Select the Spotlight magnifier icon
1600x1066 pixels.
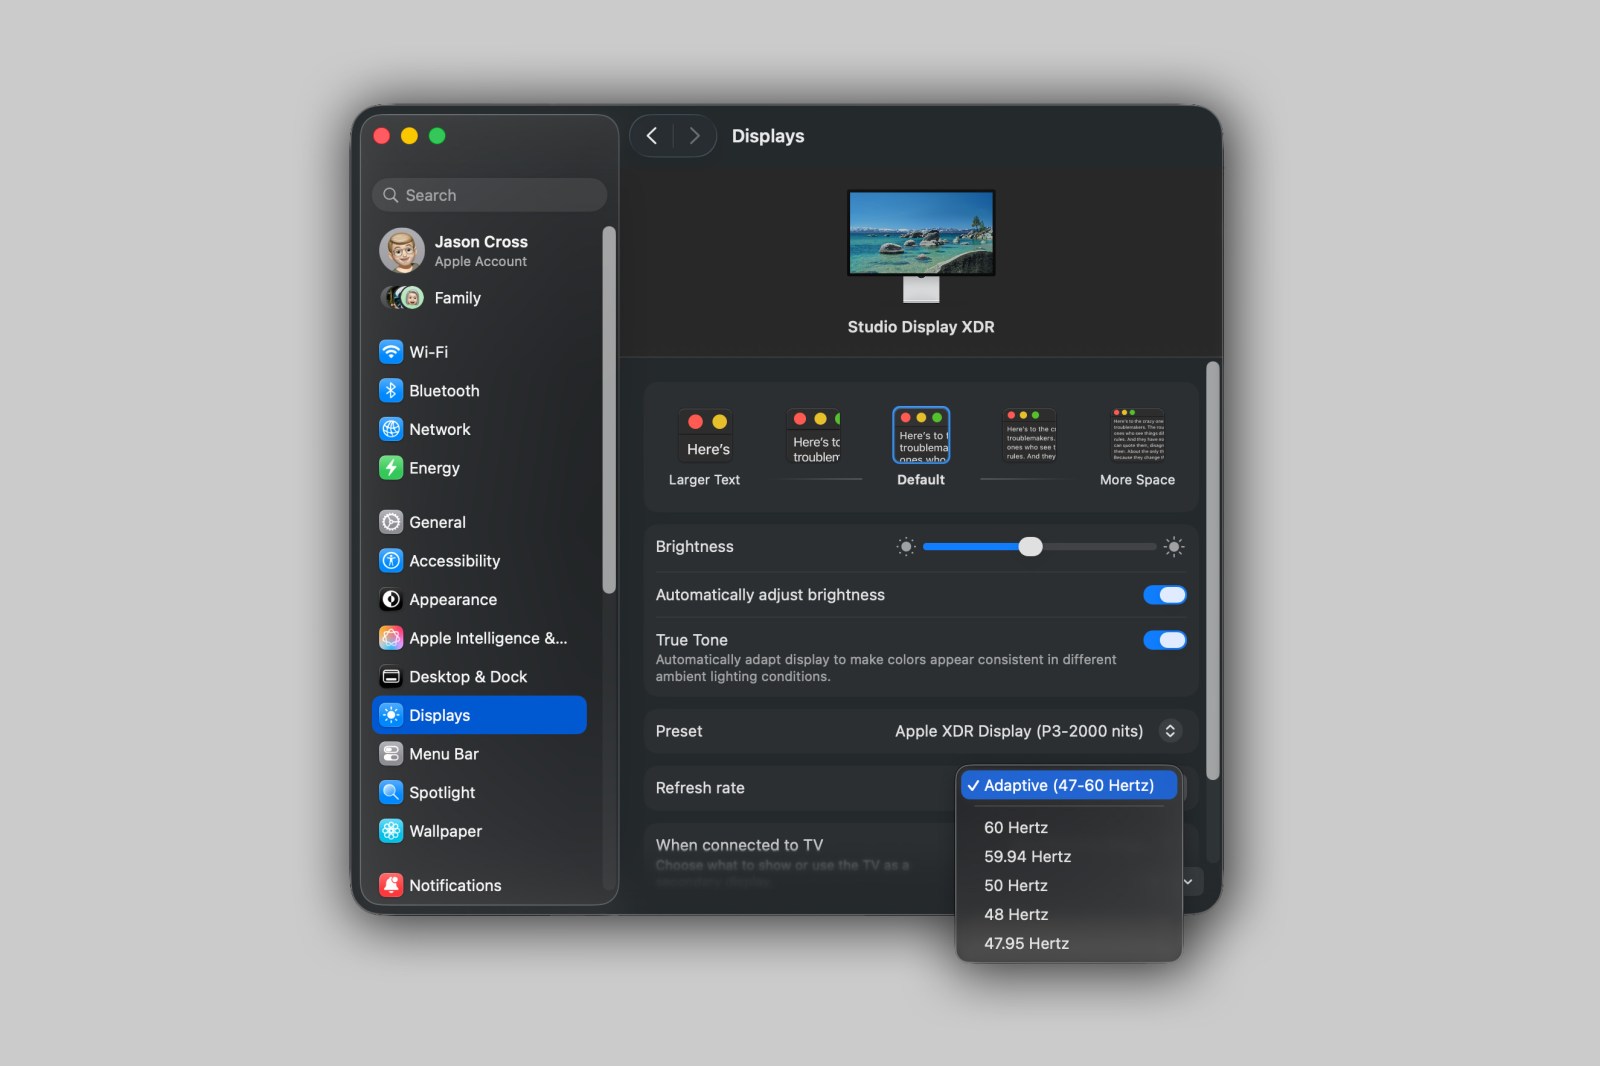391,792
